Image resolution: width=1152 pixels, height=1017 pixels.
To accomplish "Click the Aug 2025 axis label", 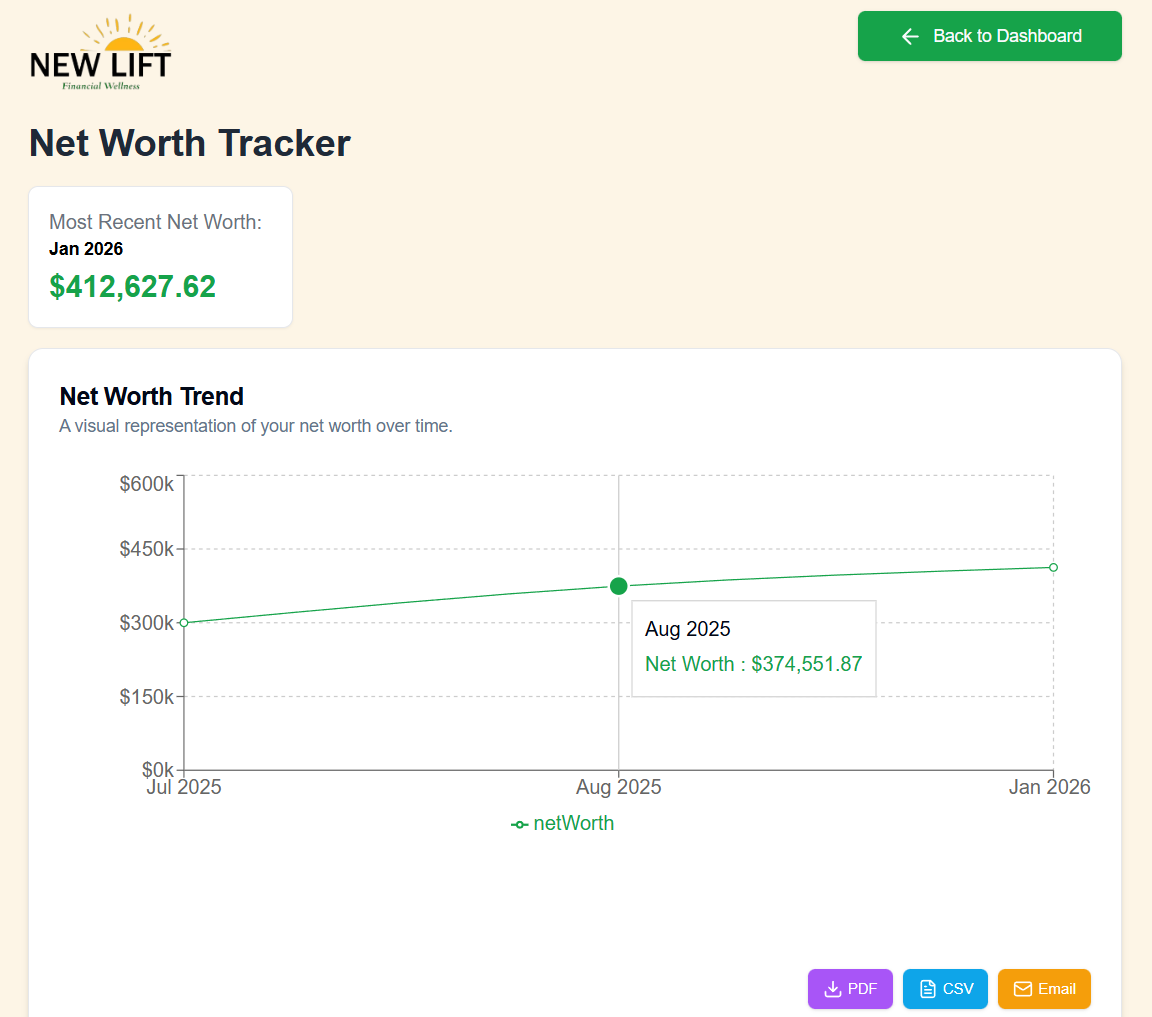I will point(618,787).
